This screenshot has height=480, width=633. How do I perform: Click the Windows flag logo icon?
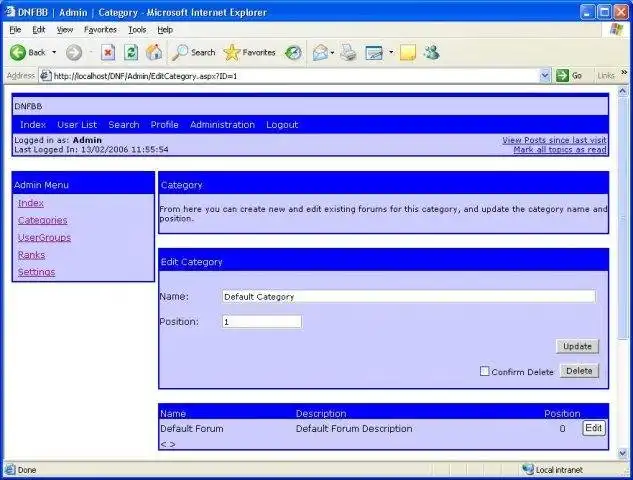point(616,30)
